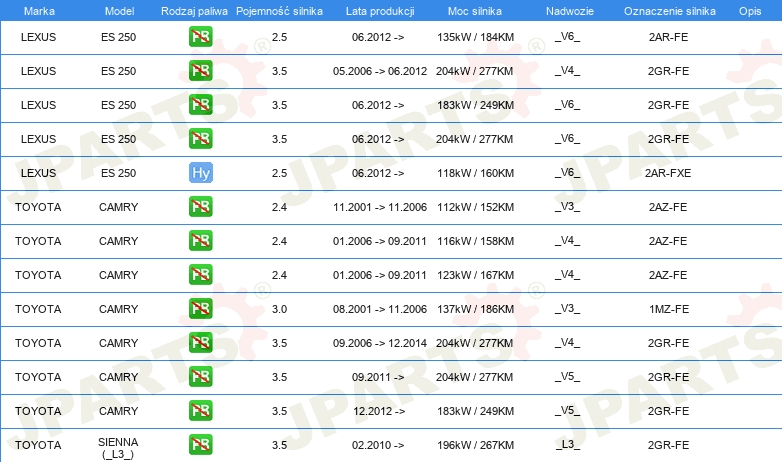
Task: Select the 1MZ-FE engine code cell
Action: (669, 309)
